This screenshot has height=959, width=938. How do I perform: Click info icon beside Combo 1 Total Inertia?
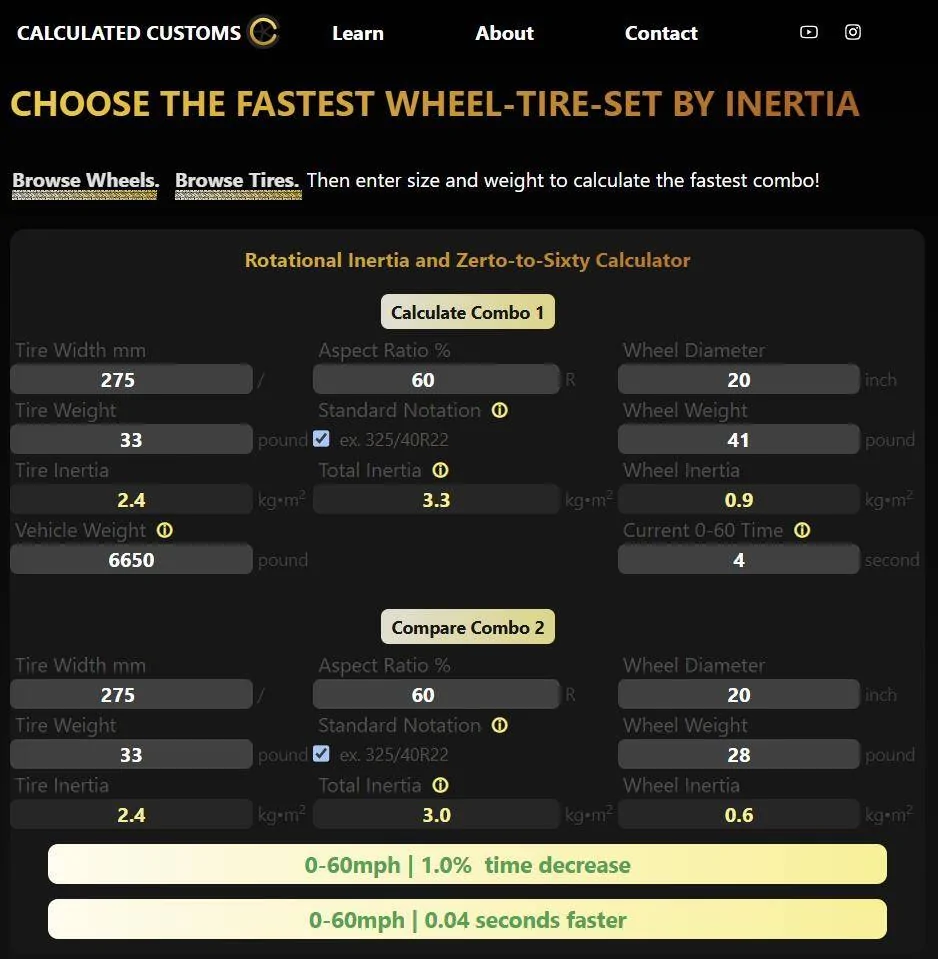pyautogui.click(x=440, y=470)
